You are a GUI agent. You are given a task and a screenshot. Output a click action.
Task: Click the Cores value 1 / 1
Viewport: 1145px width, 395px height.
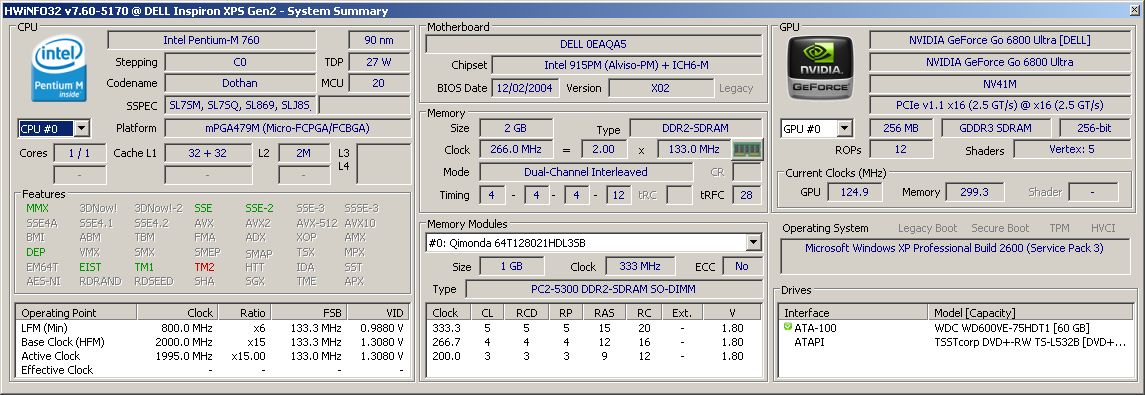pos(80,153)
